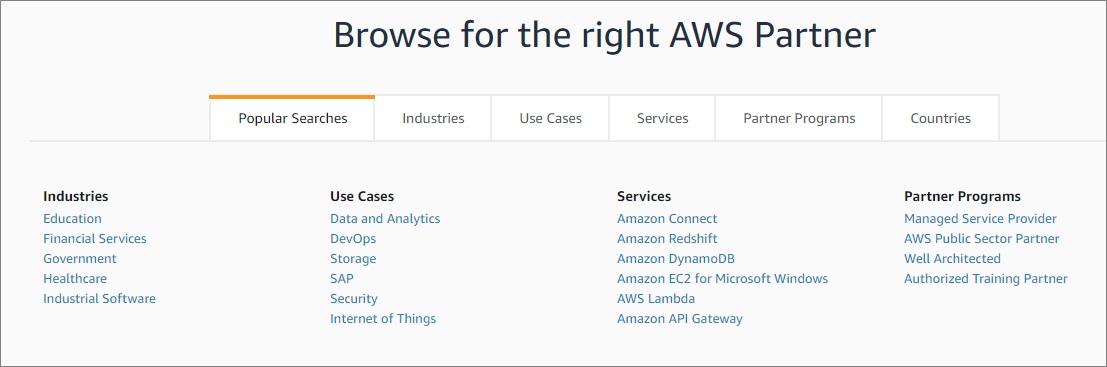The height and width of the screenshot is (367, 1107).
Task: Open the Use Cases tab
Action: [550, 119]
